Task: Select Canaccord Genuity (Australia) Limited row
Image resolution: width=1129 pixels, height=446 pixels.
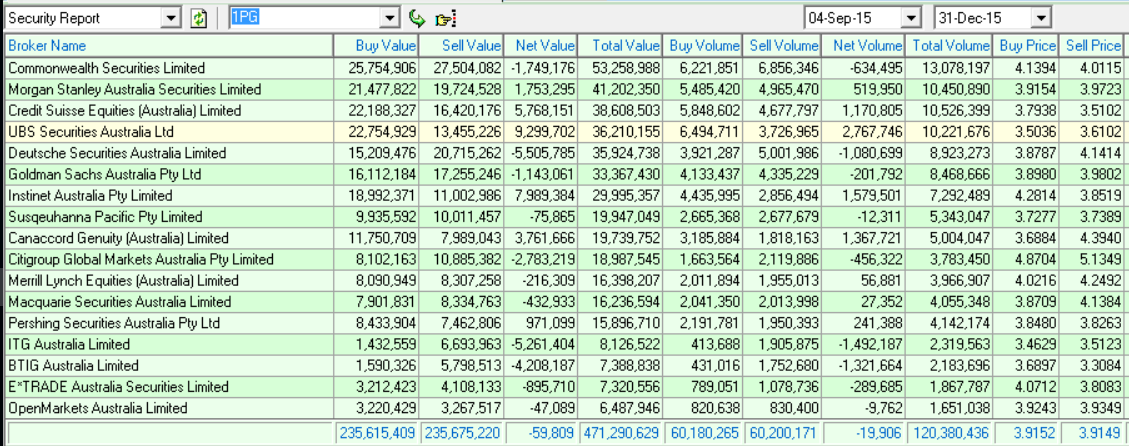Action: 564,238
